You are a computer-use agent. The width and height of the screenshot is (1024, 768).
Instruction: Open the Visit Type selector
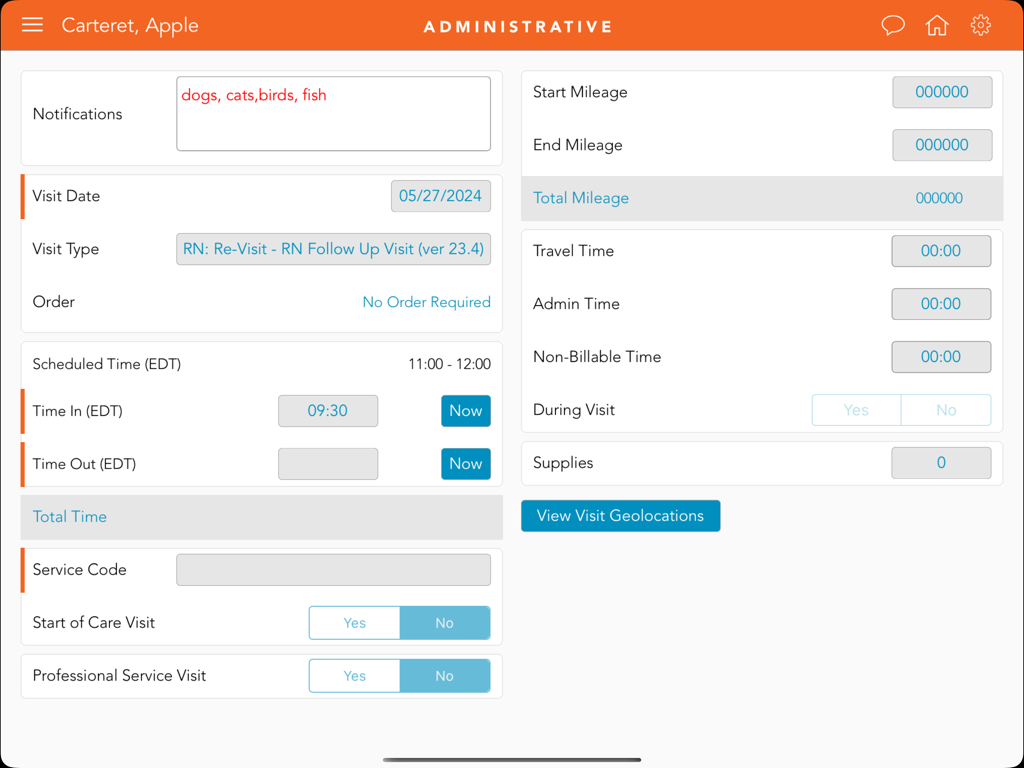pos(333,249)
